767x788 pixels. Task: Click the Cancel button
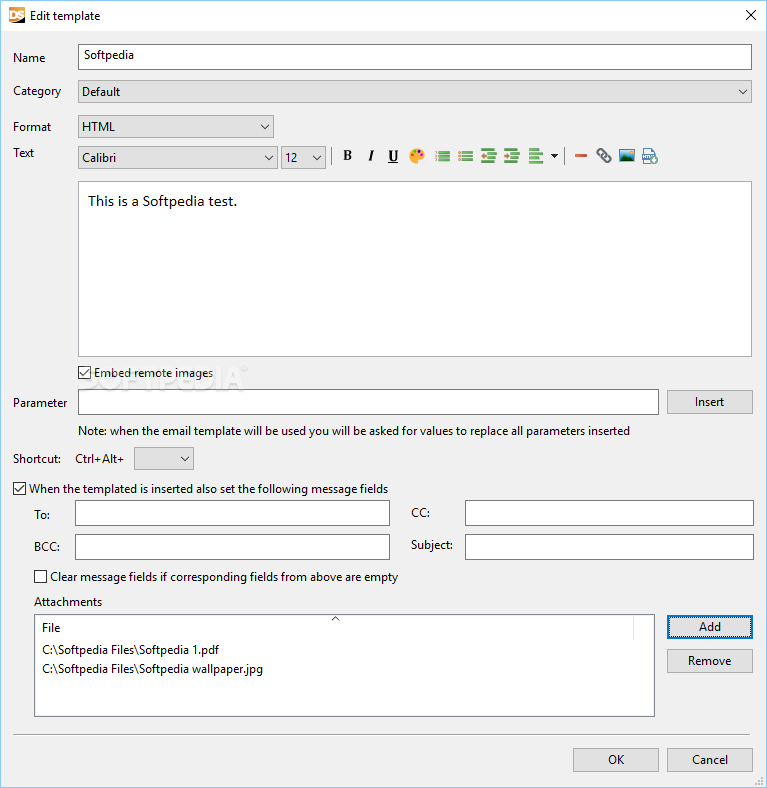[710, 759]
